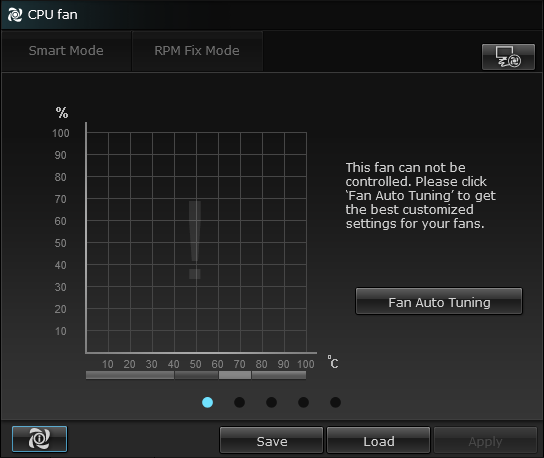Viewport: 544px width, 458px height.
Task: Switch to the RPM Fix Mode tab
Action: (x=197, y=51)
